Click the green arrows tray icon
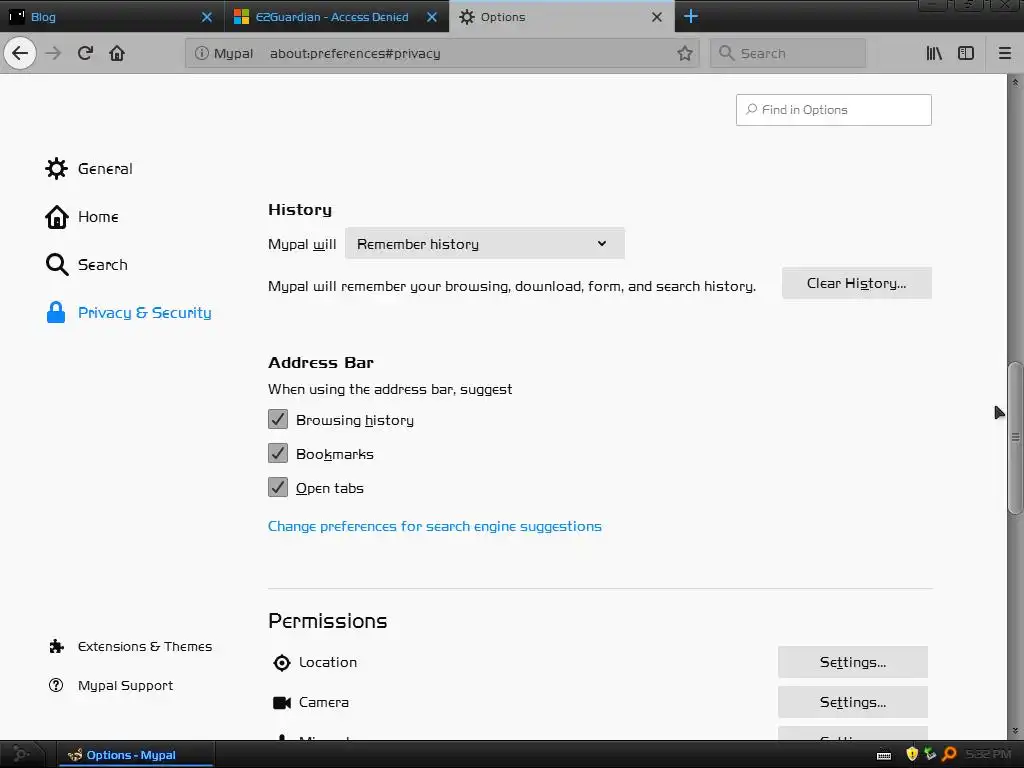The image size is (1024, 768). coord(931,754)
